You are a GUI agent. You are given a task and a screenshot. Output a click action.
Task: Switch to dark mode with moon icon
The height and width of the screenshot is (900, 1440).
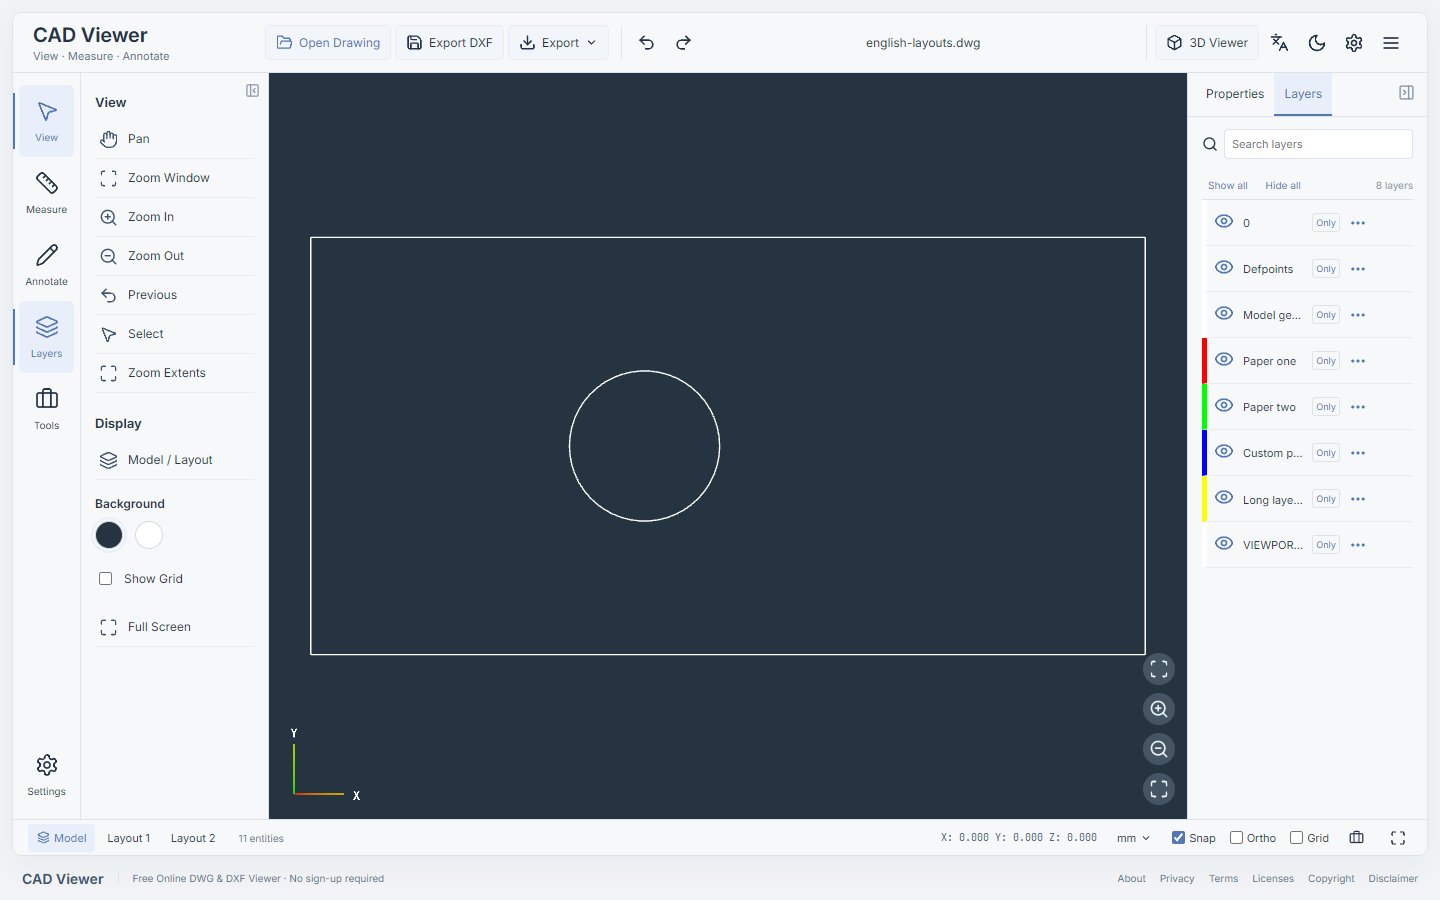click(x=1317, y=43)
